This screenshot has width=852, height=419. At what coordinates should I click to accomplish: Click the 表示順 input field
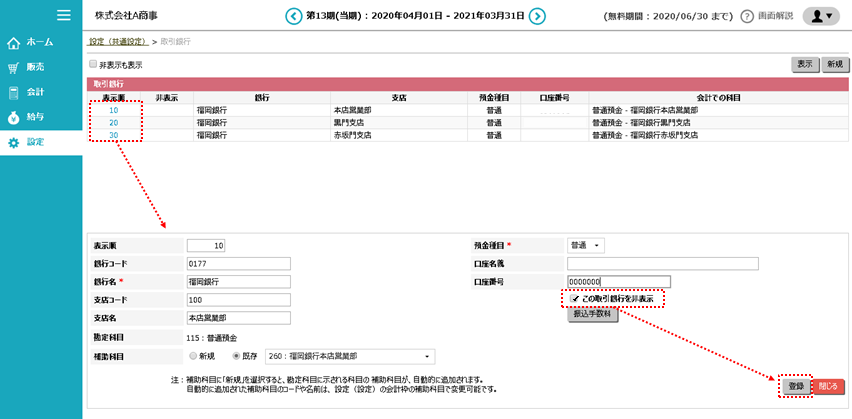coord(206,246)
